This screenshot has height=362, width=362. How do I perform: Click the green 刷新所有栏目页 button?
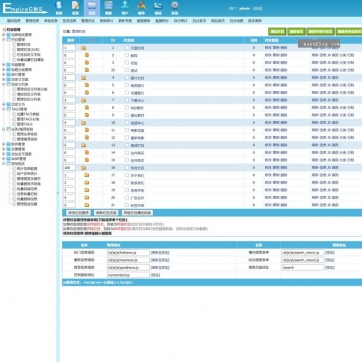(x=320, y=32)
